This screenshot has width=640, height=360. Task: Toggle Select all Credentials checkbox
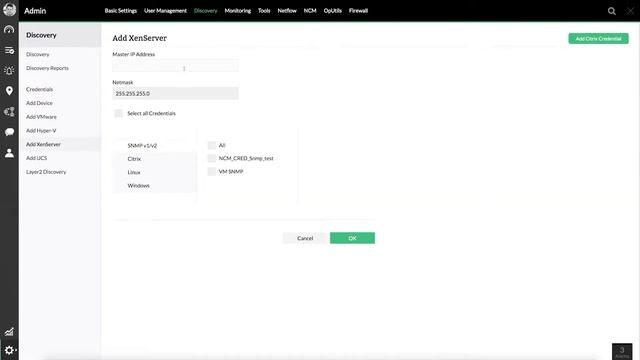point(118,113)
